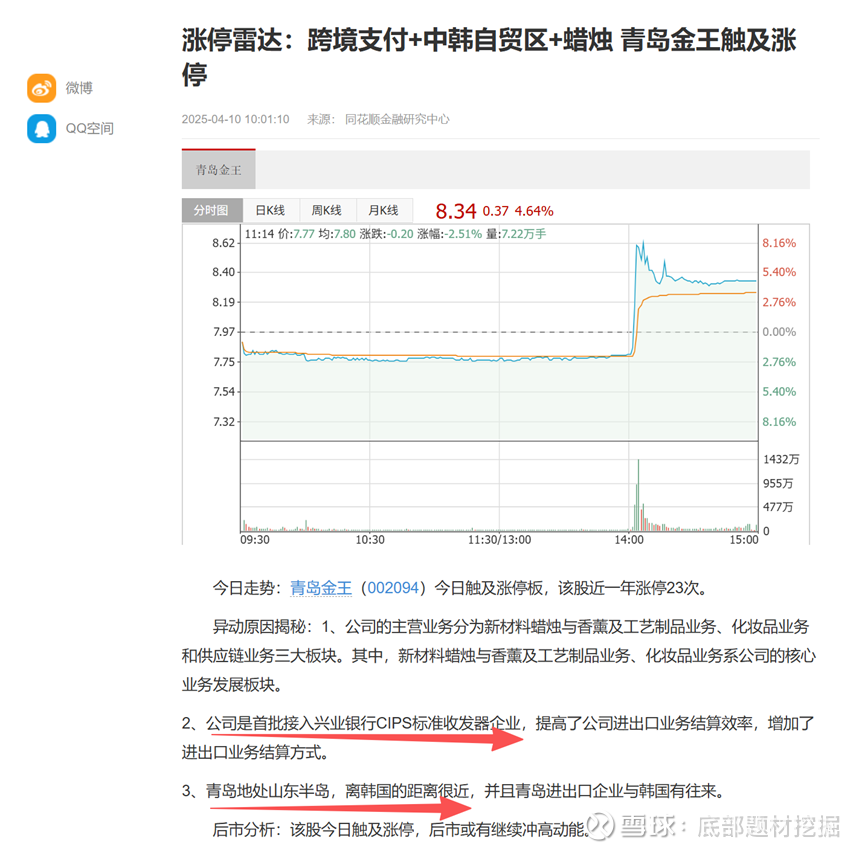Click the 14:00 time axis label
Viewport: 865px width, 853px height.
[x=629, y=540]
